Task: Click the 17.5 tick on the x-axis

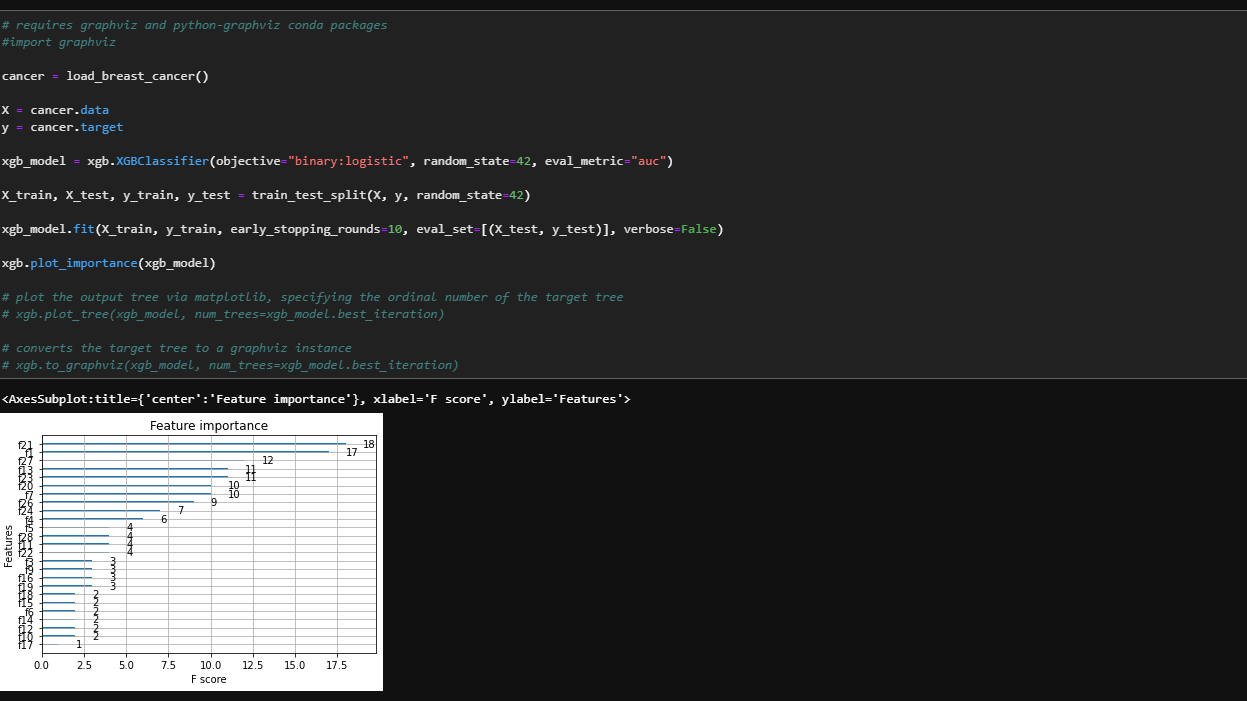Action: pos(337,664)
